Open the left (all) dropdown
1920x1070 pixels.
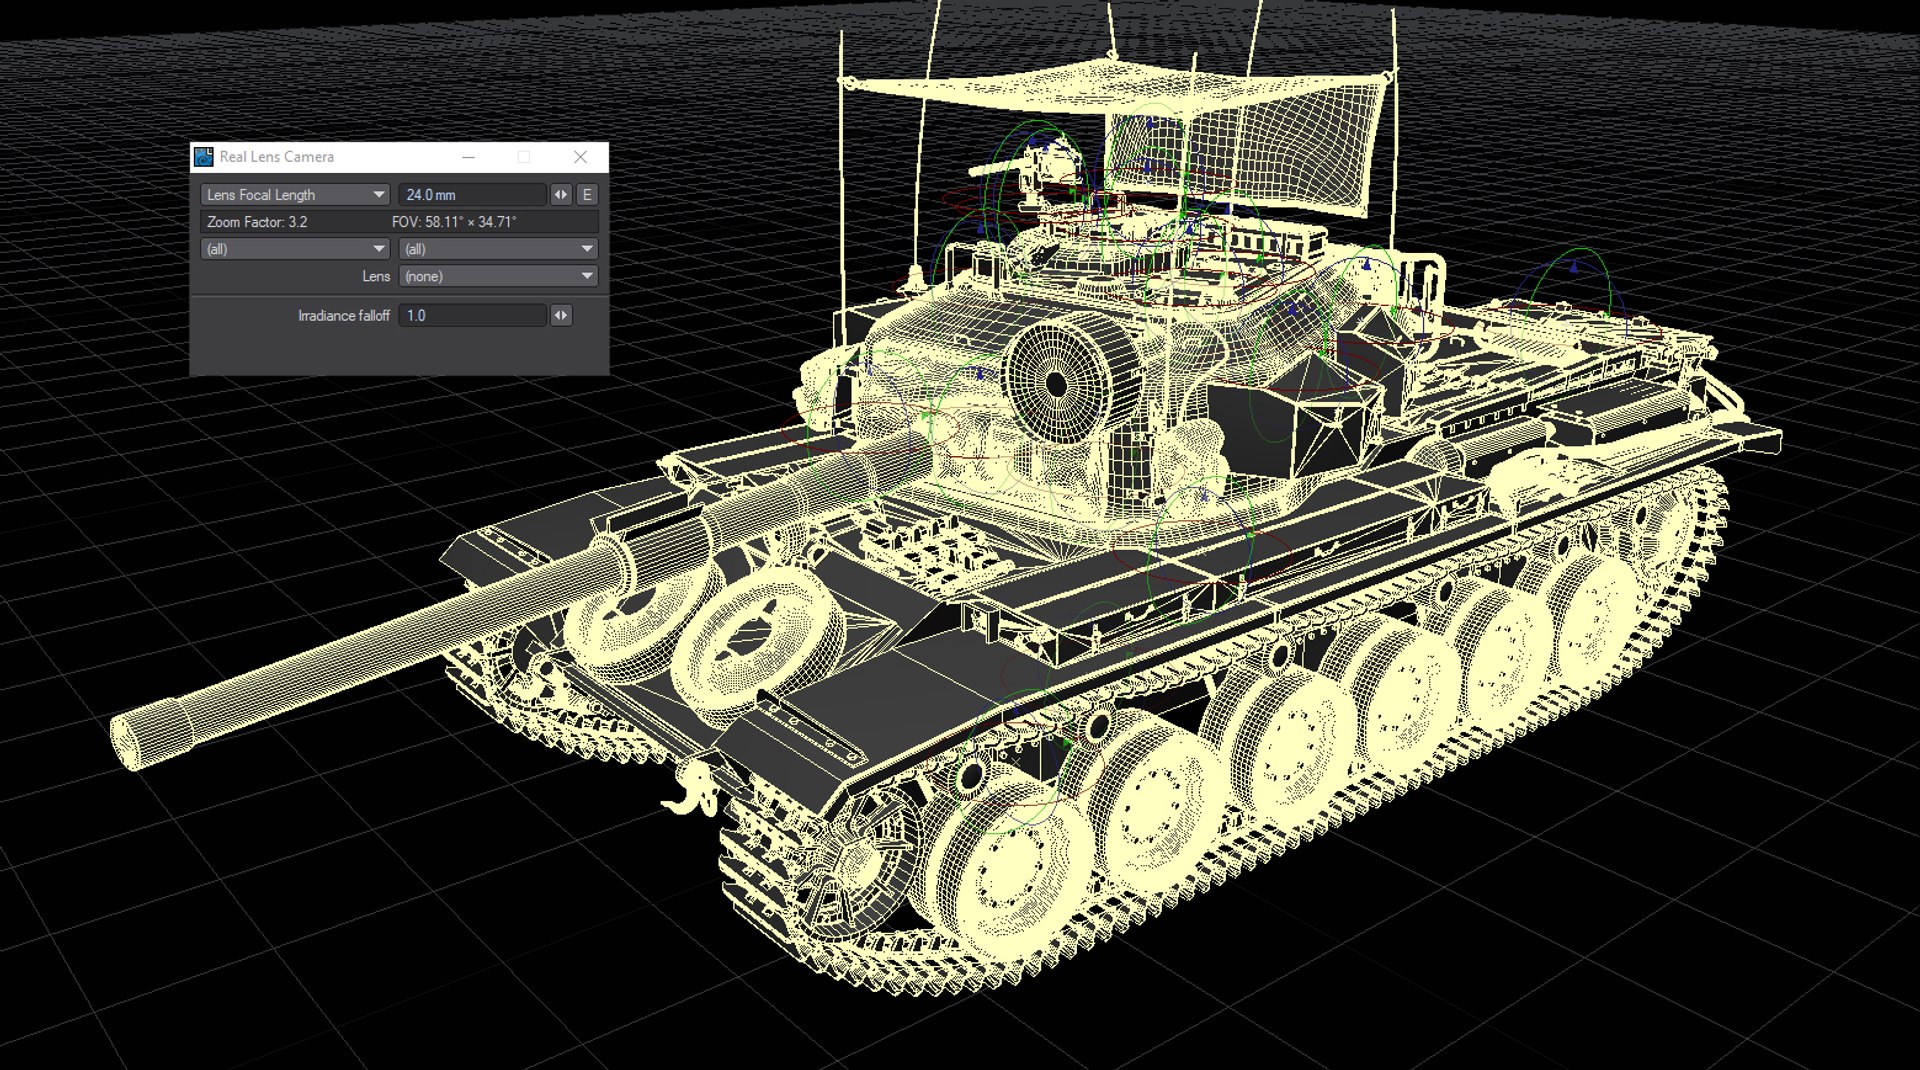click(295, 249)
